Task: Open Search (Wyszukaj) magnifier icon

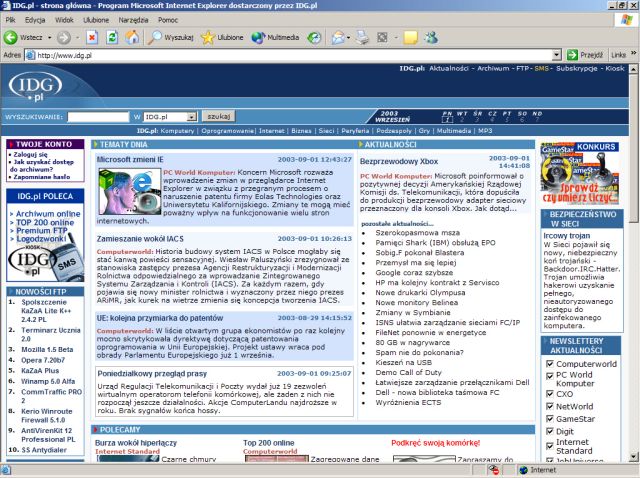Action: [x=154, y=38]
